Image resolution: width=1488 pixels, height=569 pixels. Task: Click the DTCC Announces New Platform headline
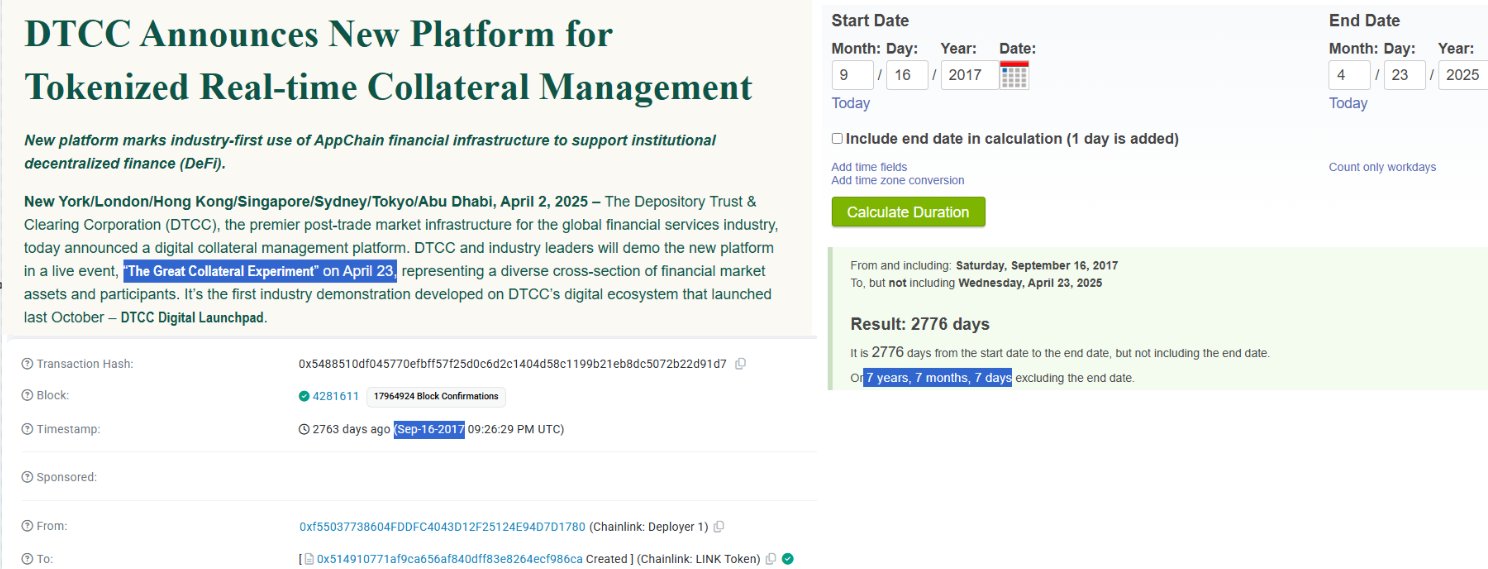click(388, 61)
